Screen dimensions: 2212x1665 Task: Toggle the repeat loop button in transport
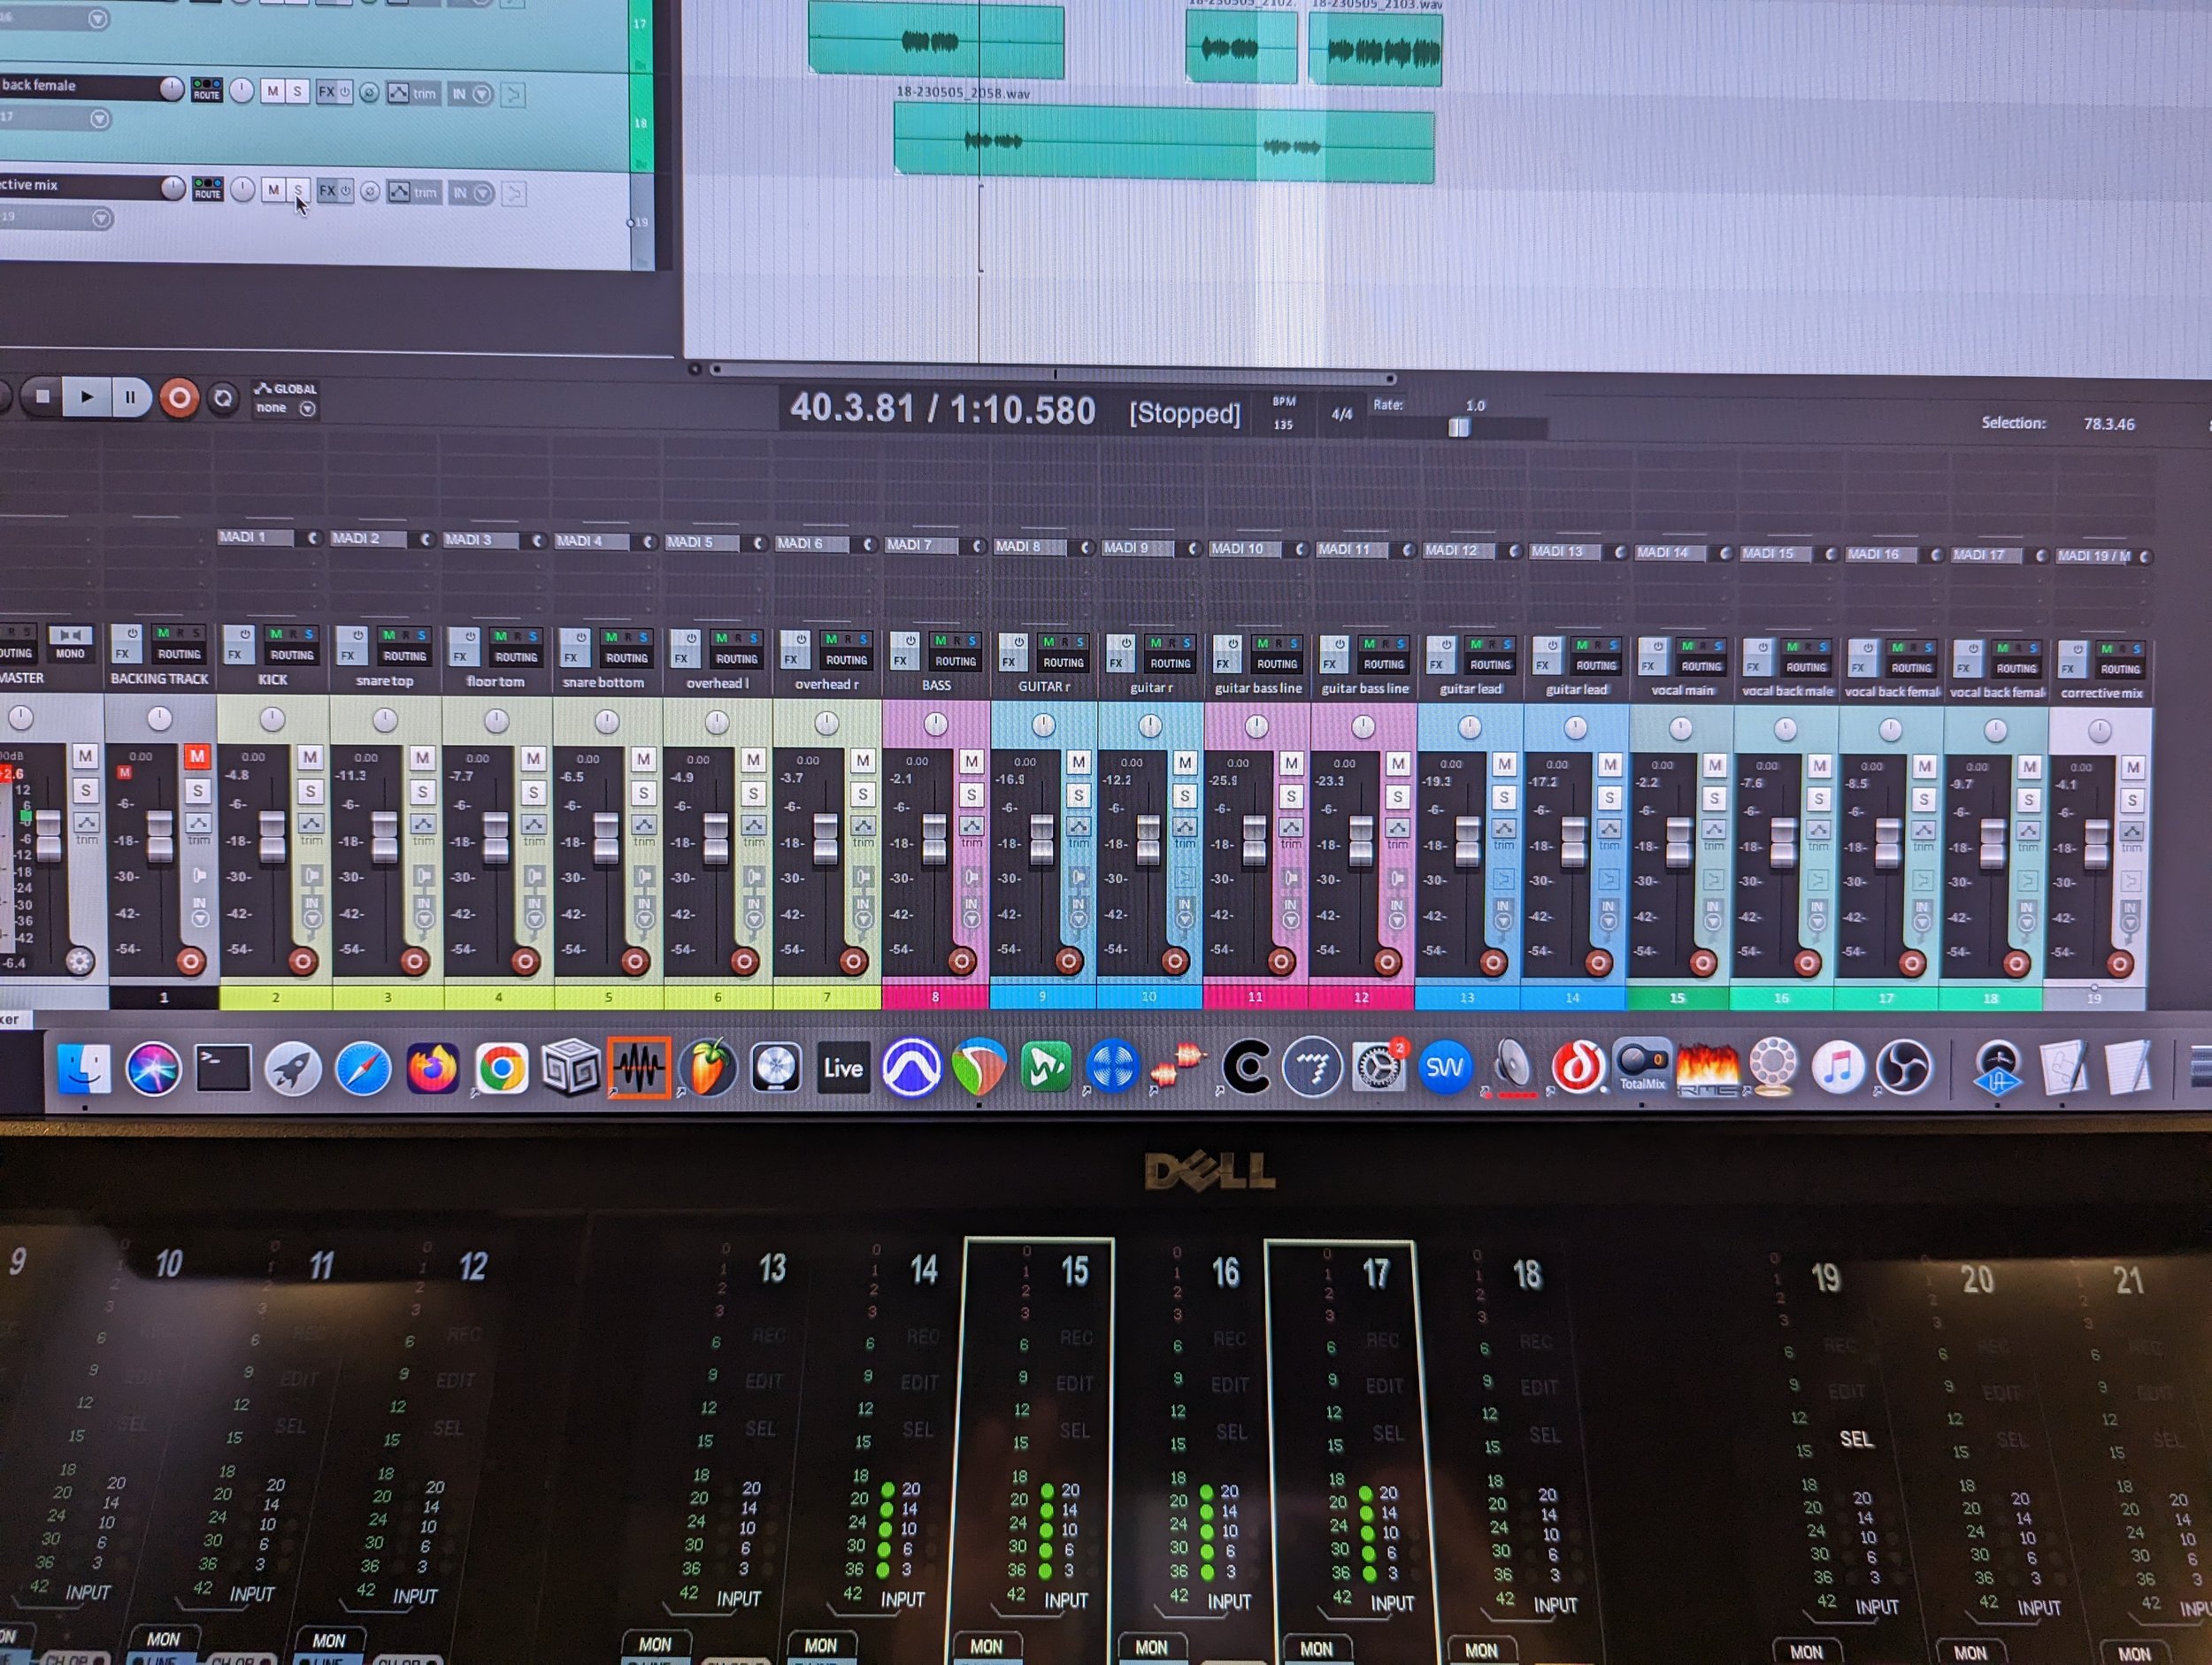coord(223,399)
